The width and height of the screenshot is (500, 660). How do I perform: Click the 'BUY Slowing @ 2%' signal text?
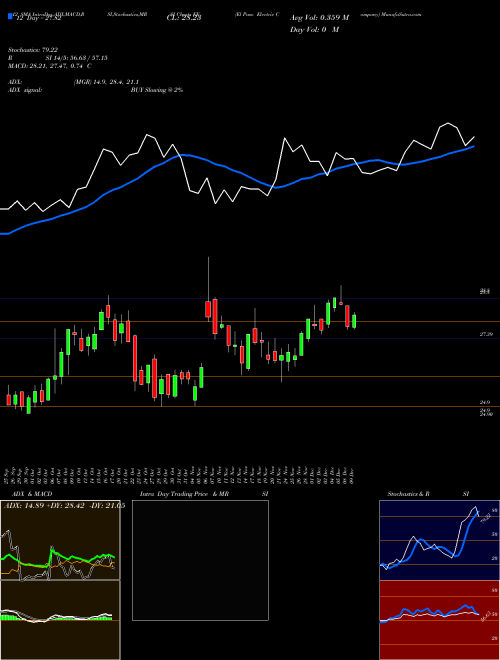tap(157, 90)
